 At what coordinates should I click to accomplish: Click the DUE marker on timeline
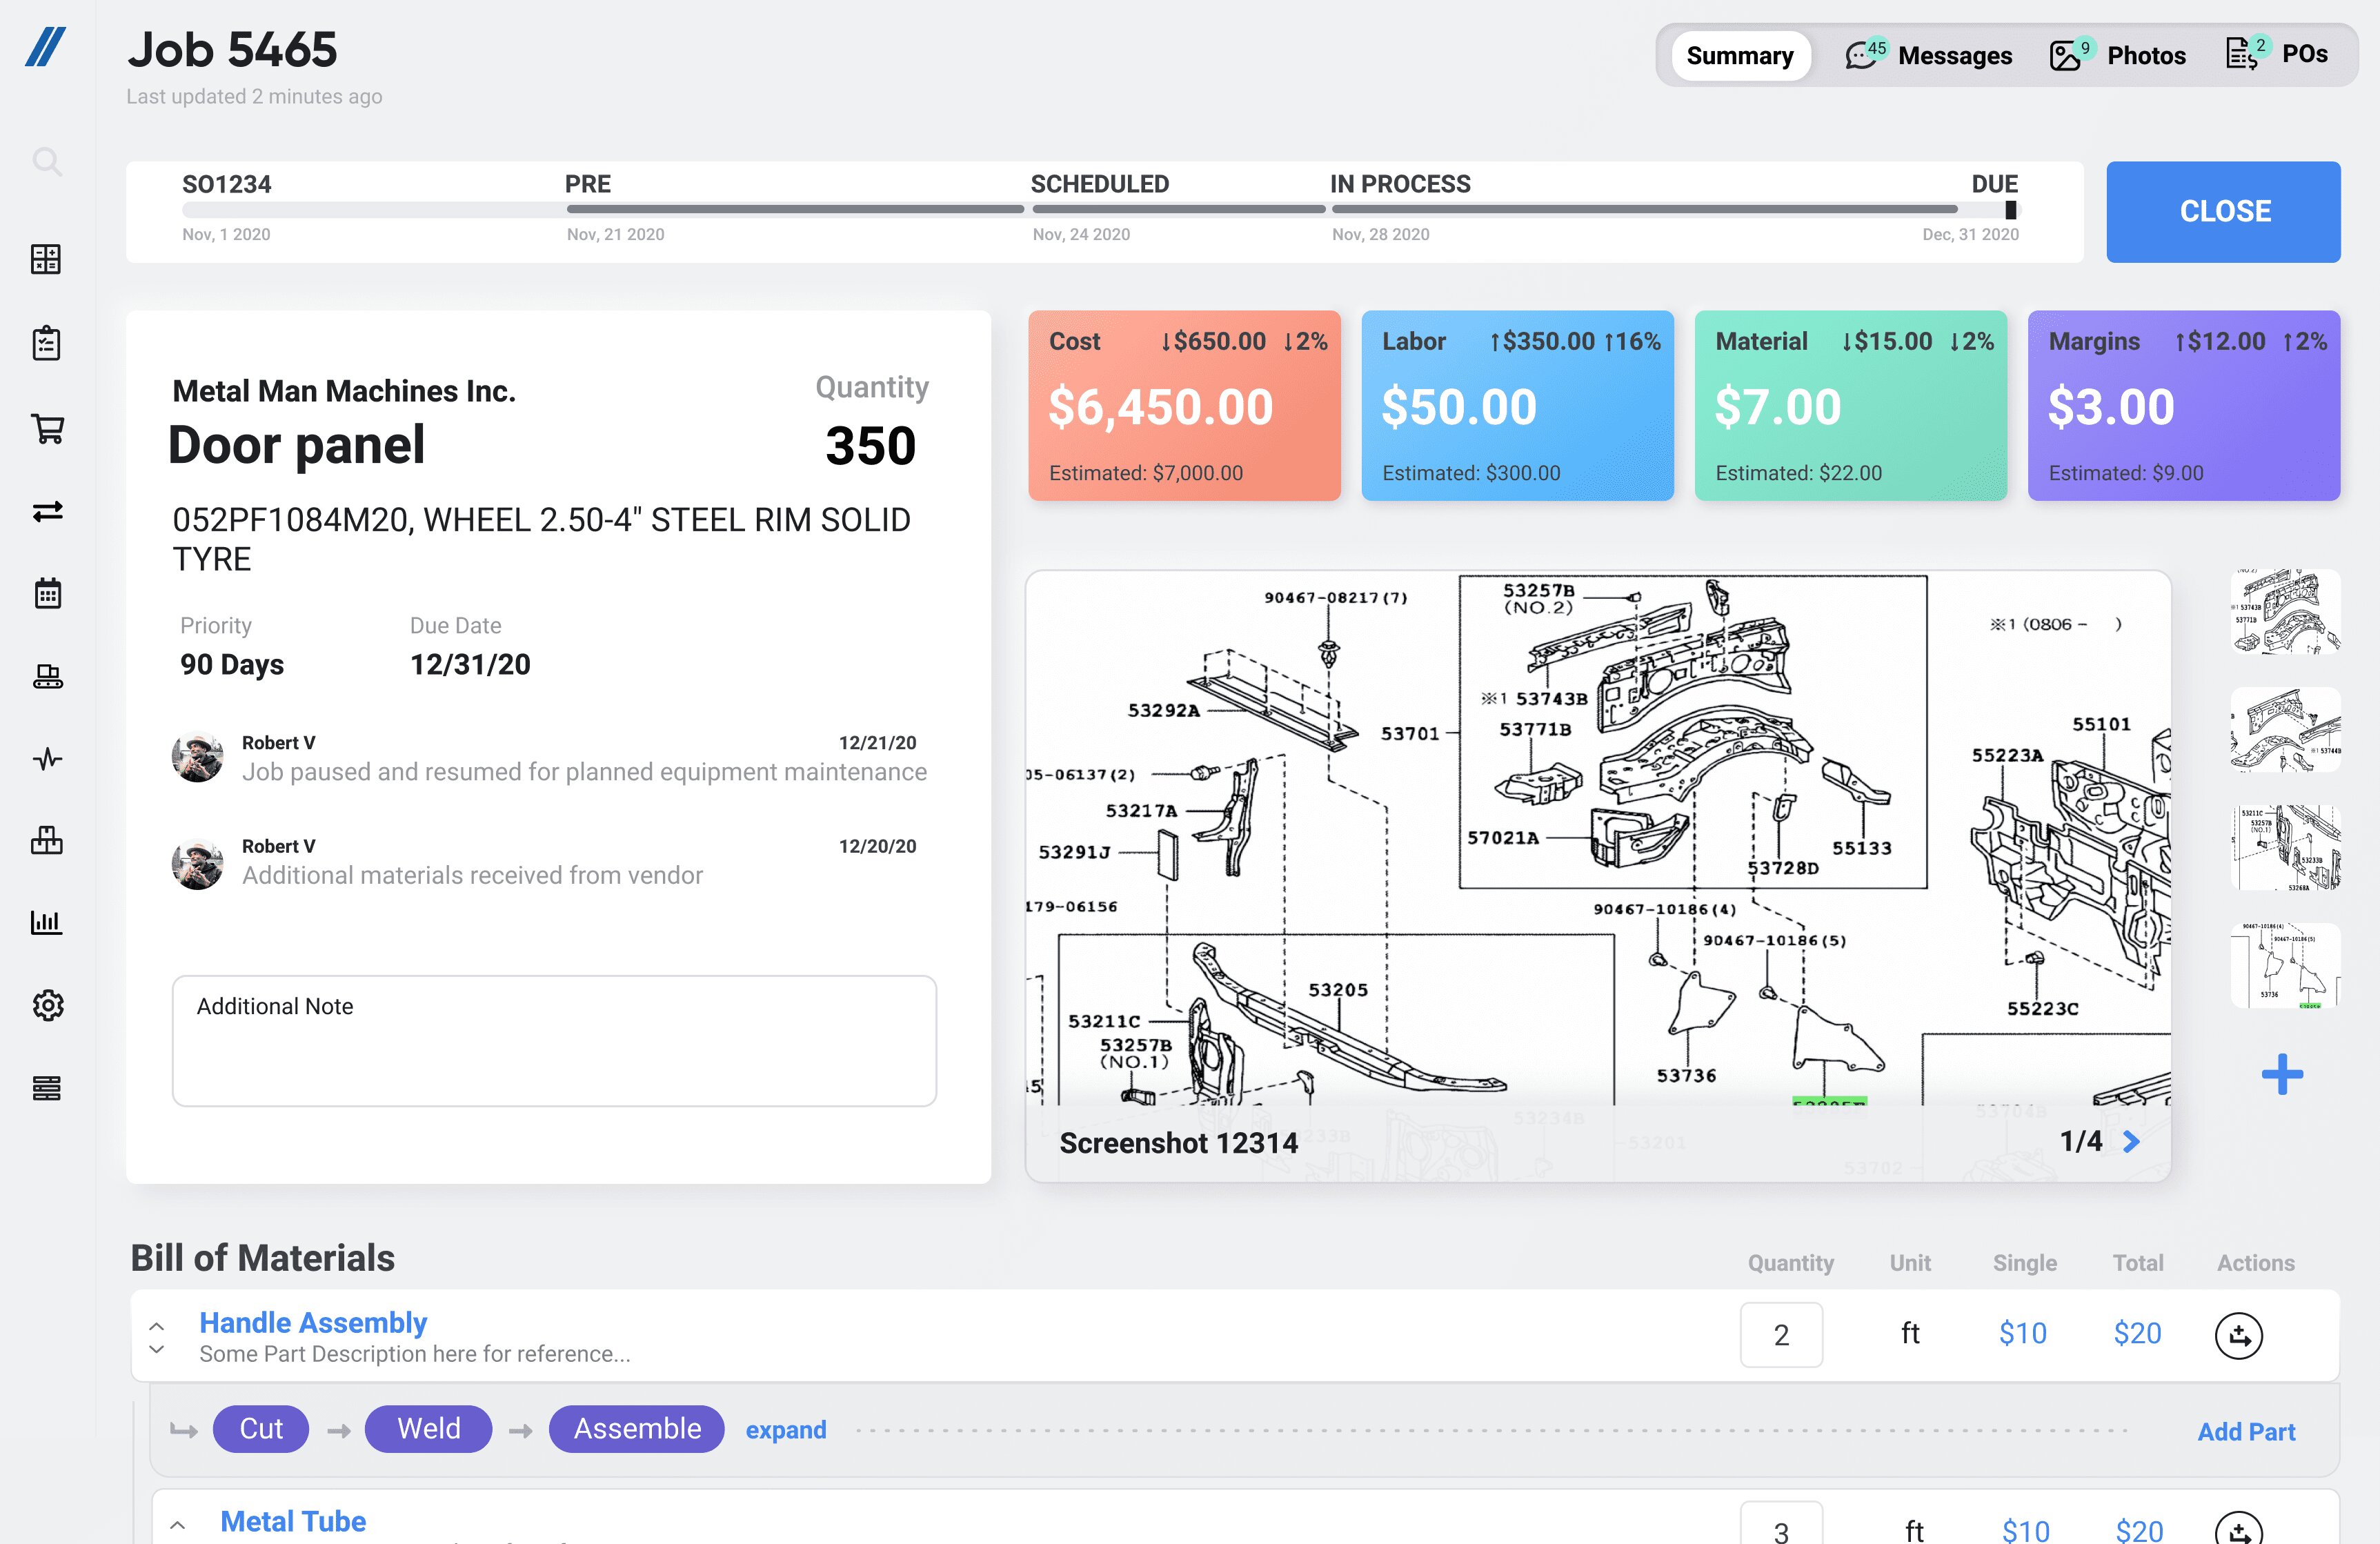click(2010, 210)
